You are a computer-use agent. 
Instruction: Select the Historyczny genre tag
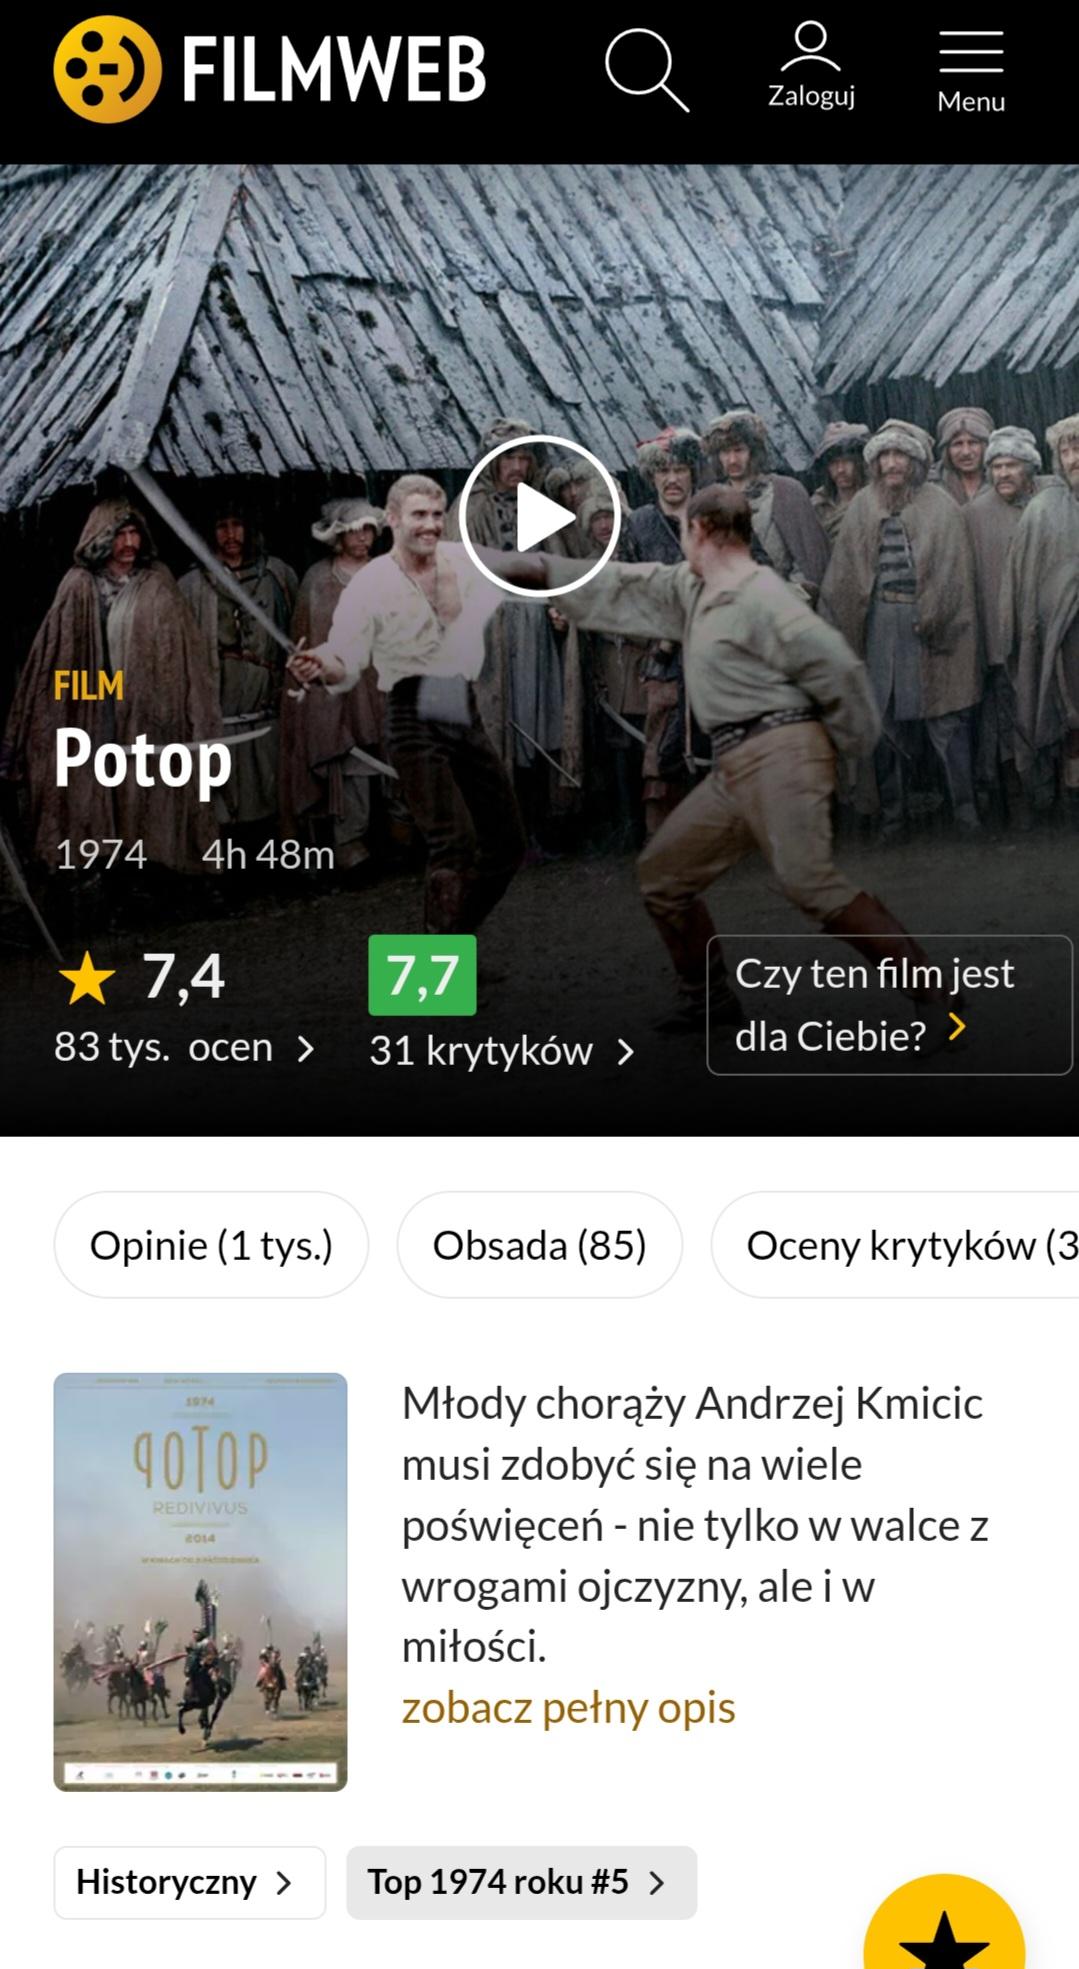(x=190, y=1882)
